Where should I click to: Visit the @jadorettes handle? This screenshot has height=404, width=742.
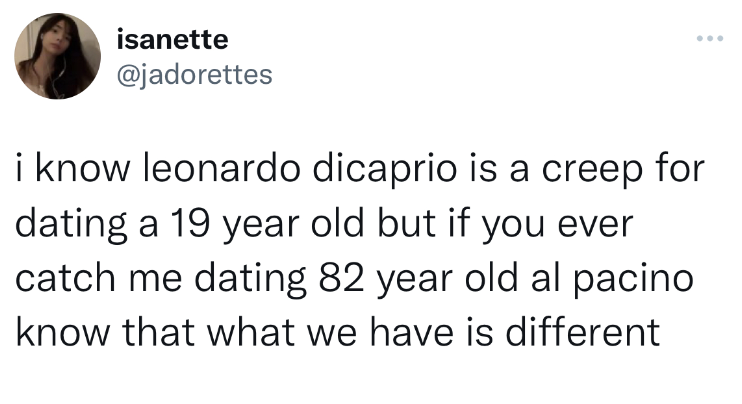[194, 75]
